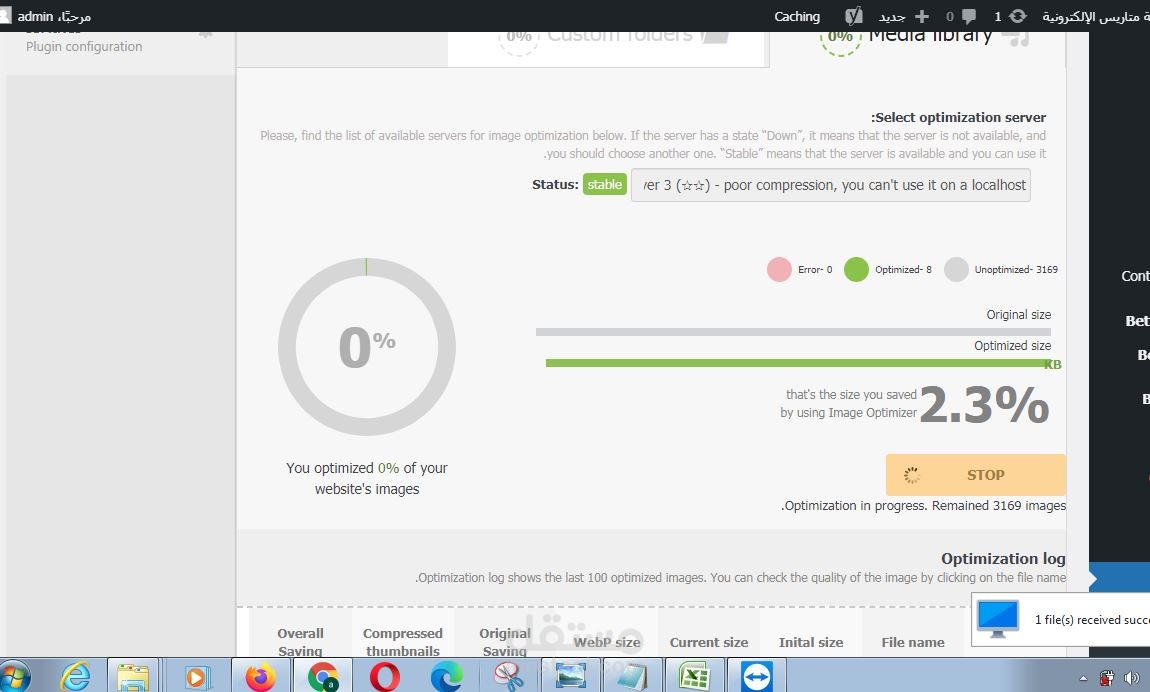The height and width of the screenshot is (692, 1150).
Task: Open Excel from the taskbar
Action: (694, 676)
